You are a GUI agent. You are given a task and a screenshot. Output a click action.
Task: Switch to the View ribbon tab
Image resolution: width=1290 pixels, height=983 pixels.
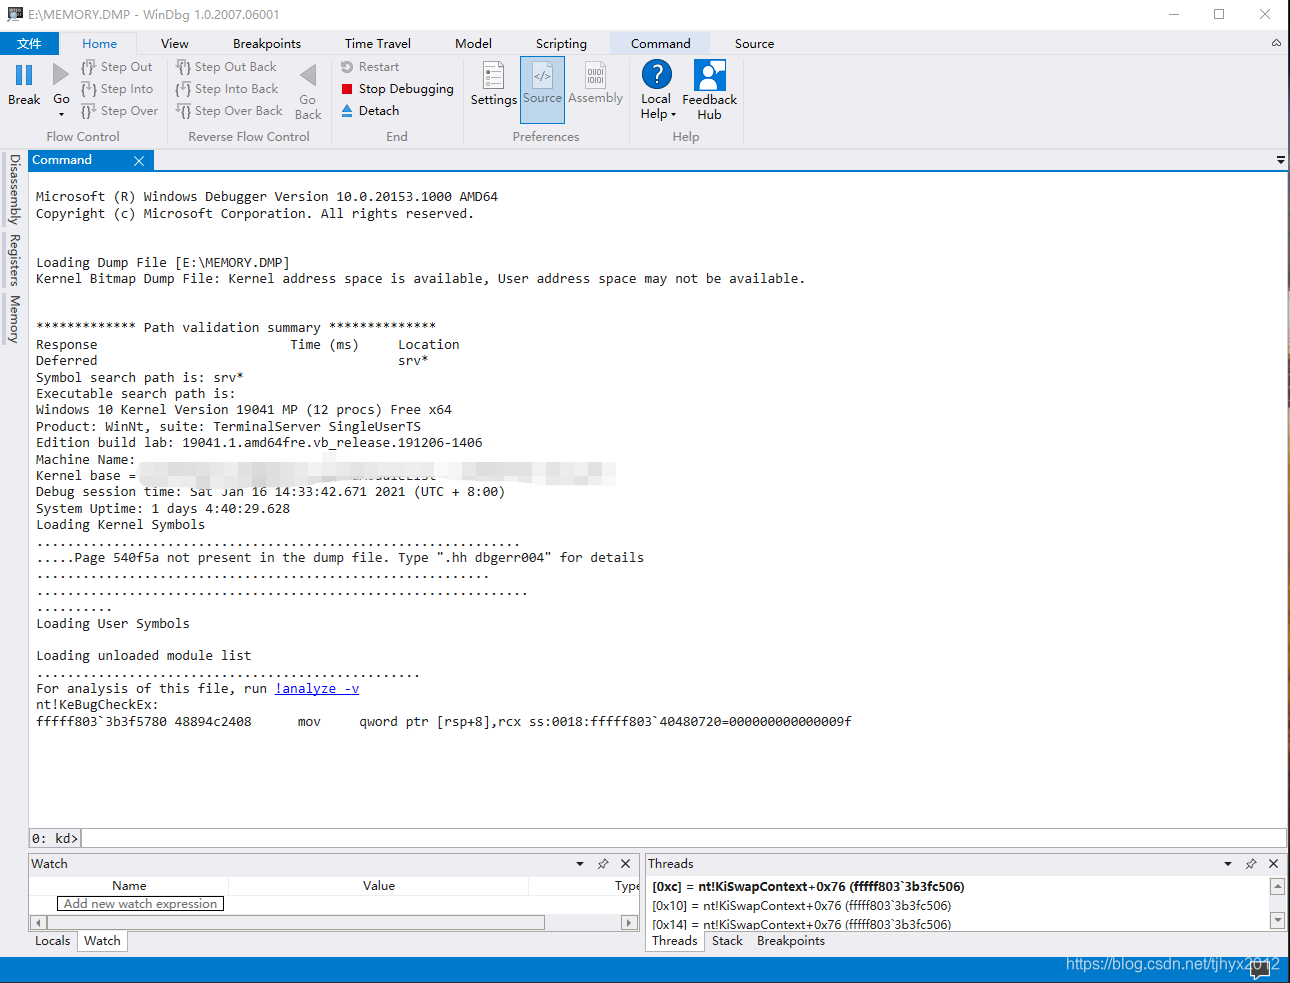point(174,43)
